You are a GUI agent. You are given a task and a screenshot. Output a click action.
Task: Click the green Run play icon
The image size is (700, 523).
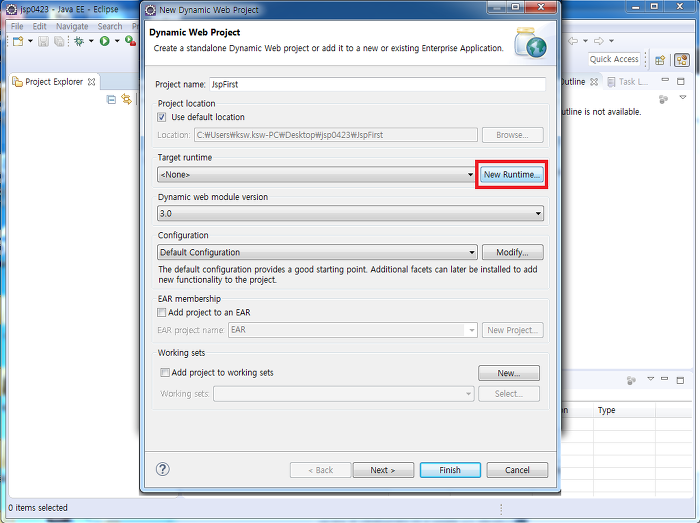coord(104,42)
